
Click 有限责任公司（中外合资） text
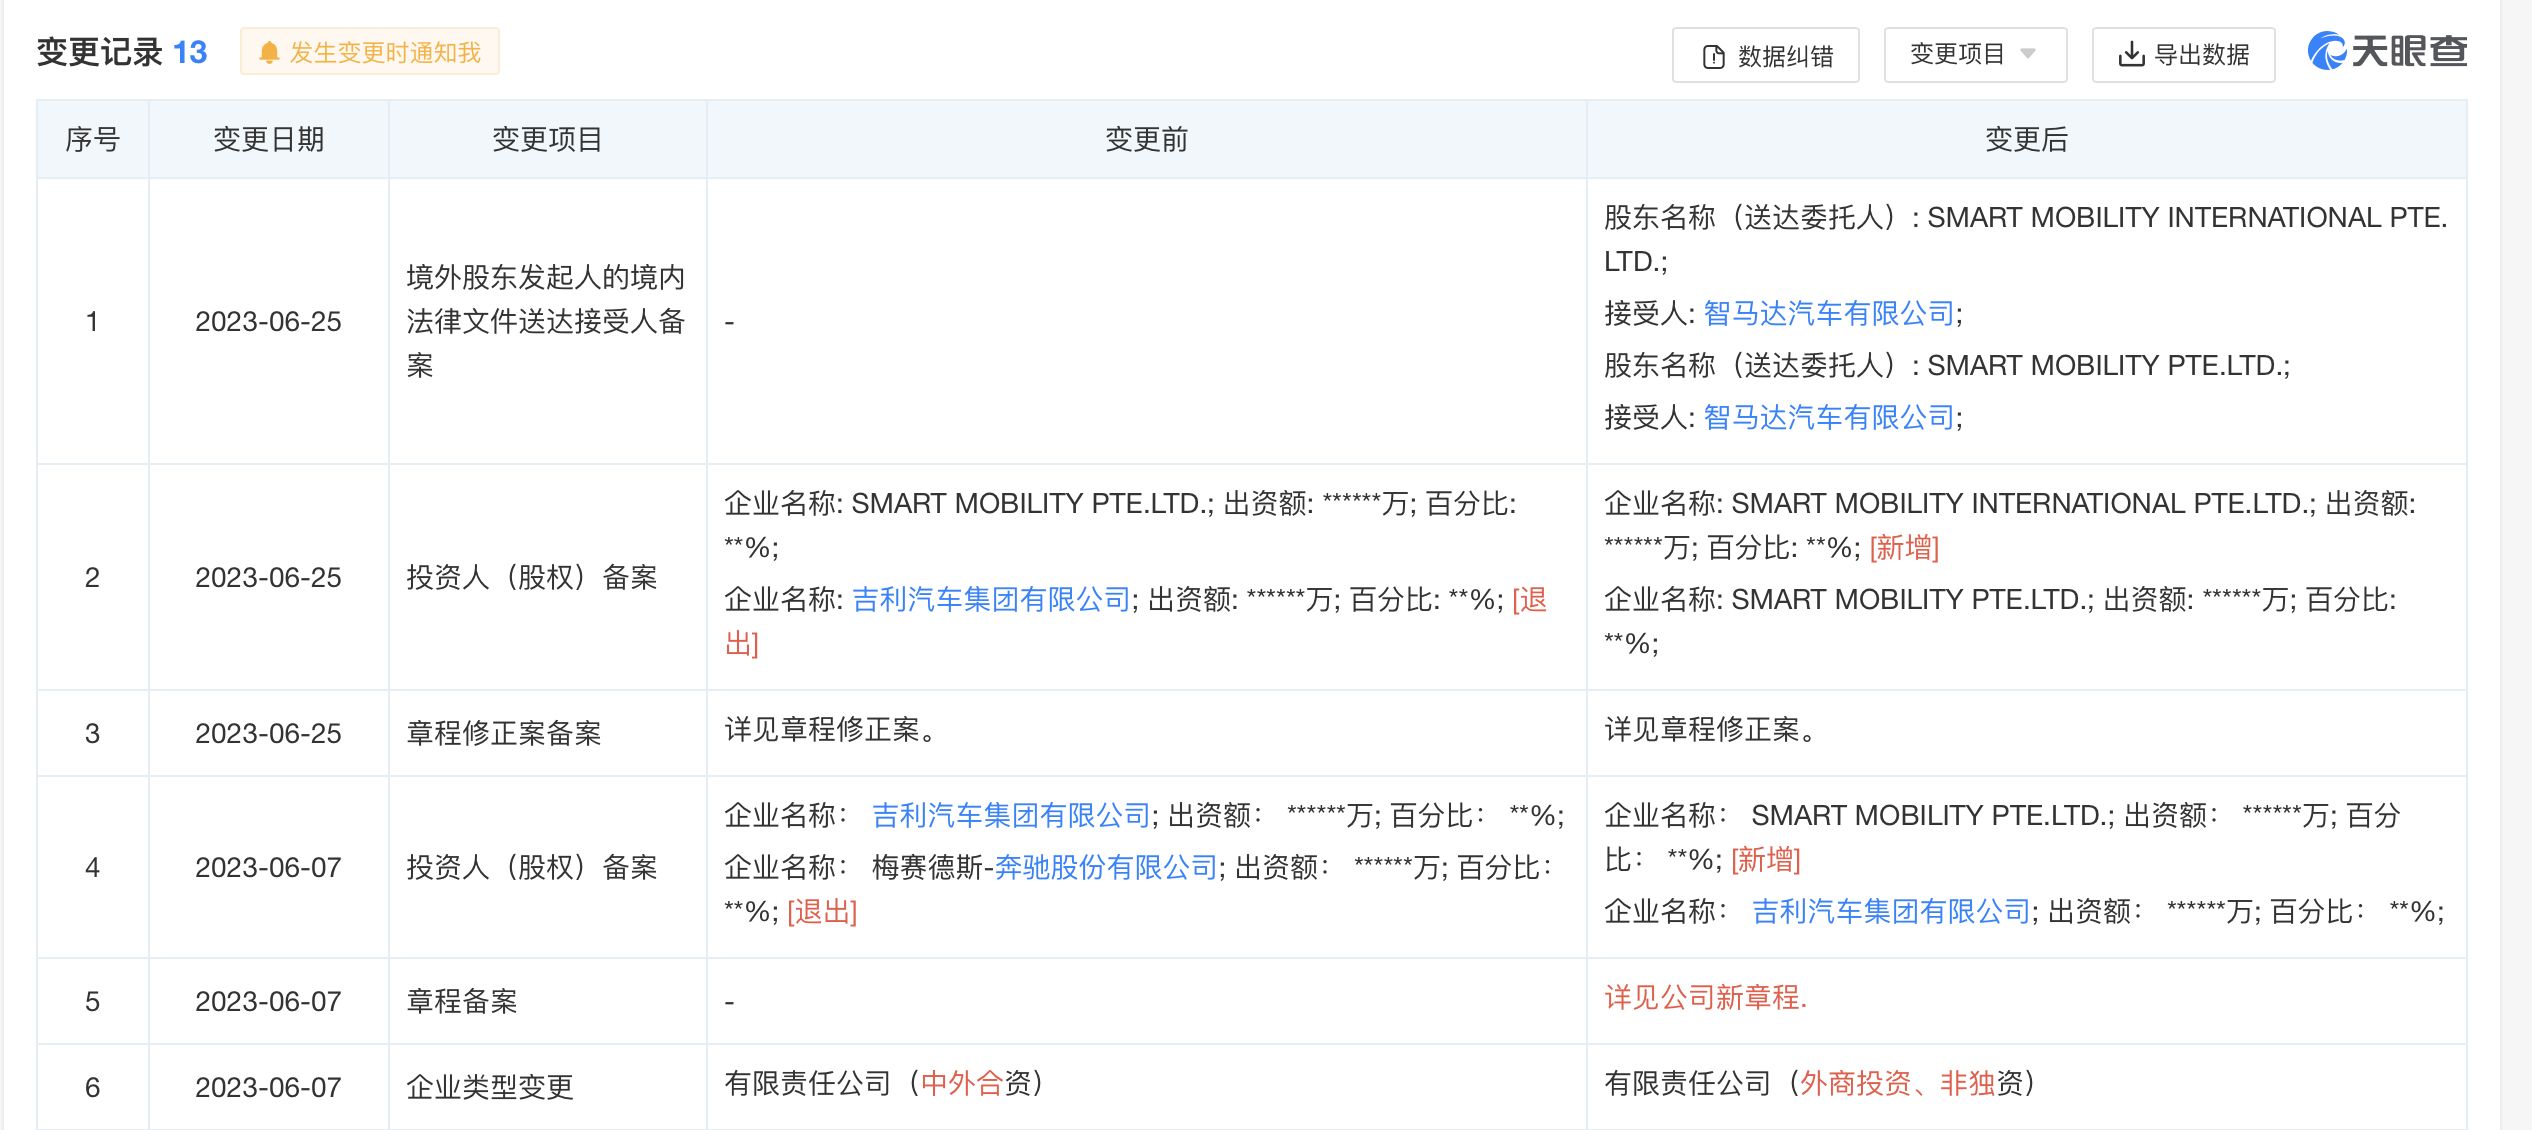pos(884,1084)
